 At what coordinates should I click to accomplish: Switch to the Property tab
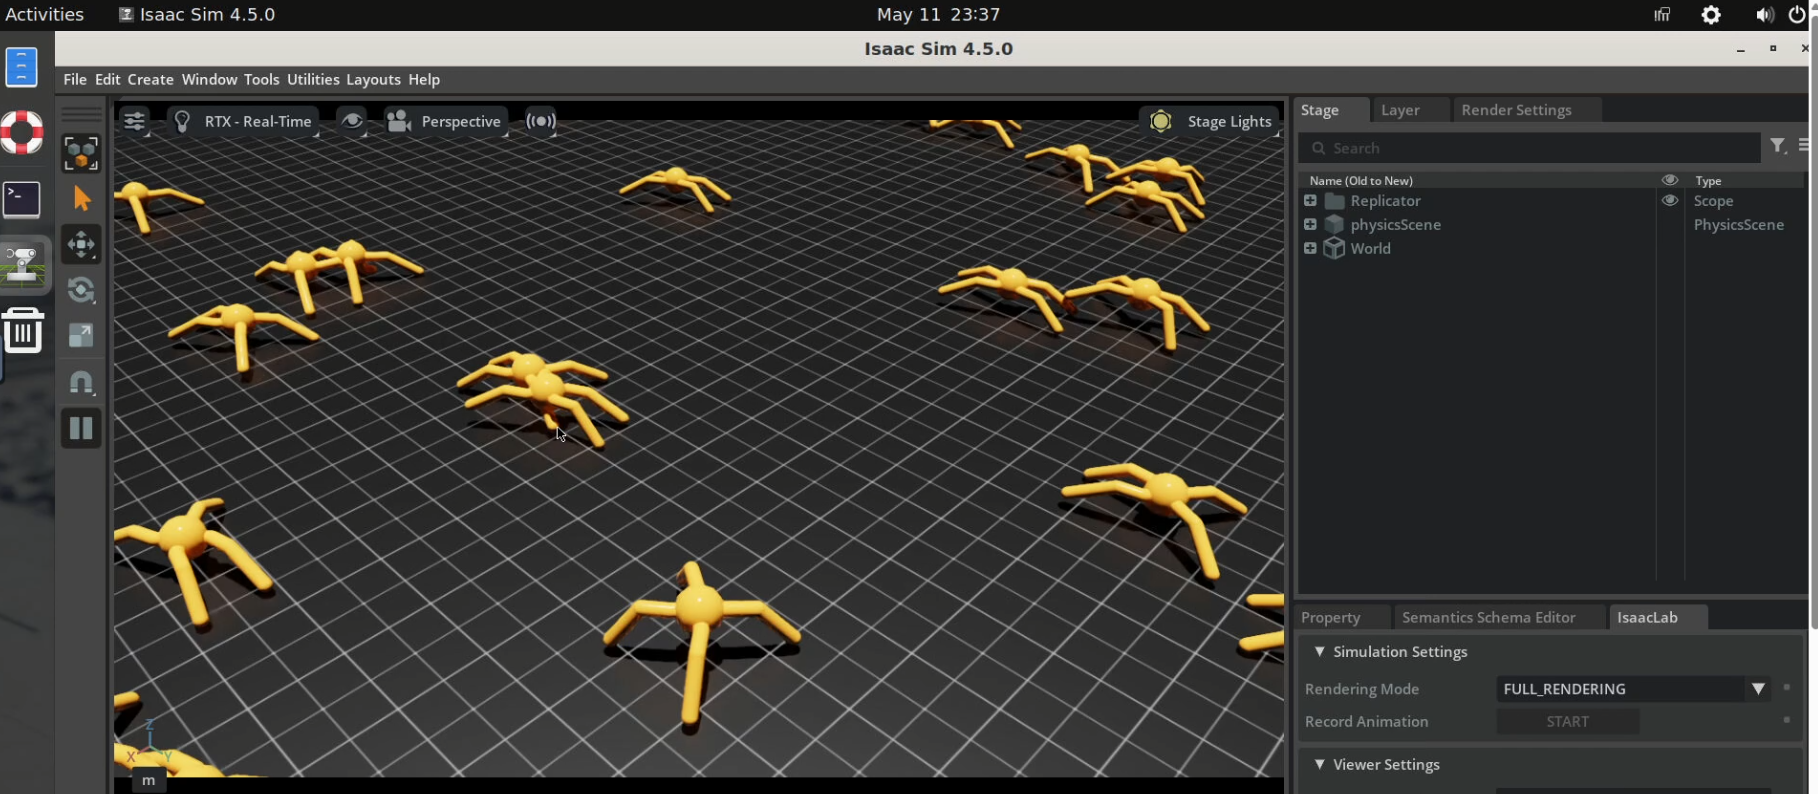(1330, 617)
